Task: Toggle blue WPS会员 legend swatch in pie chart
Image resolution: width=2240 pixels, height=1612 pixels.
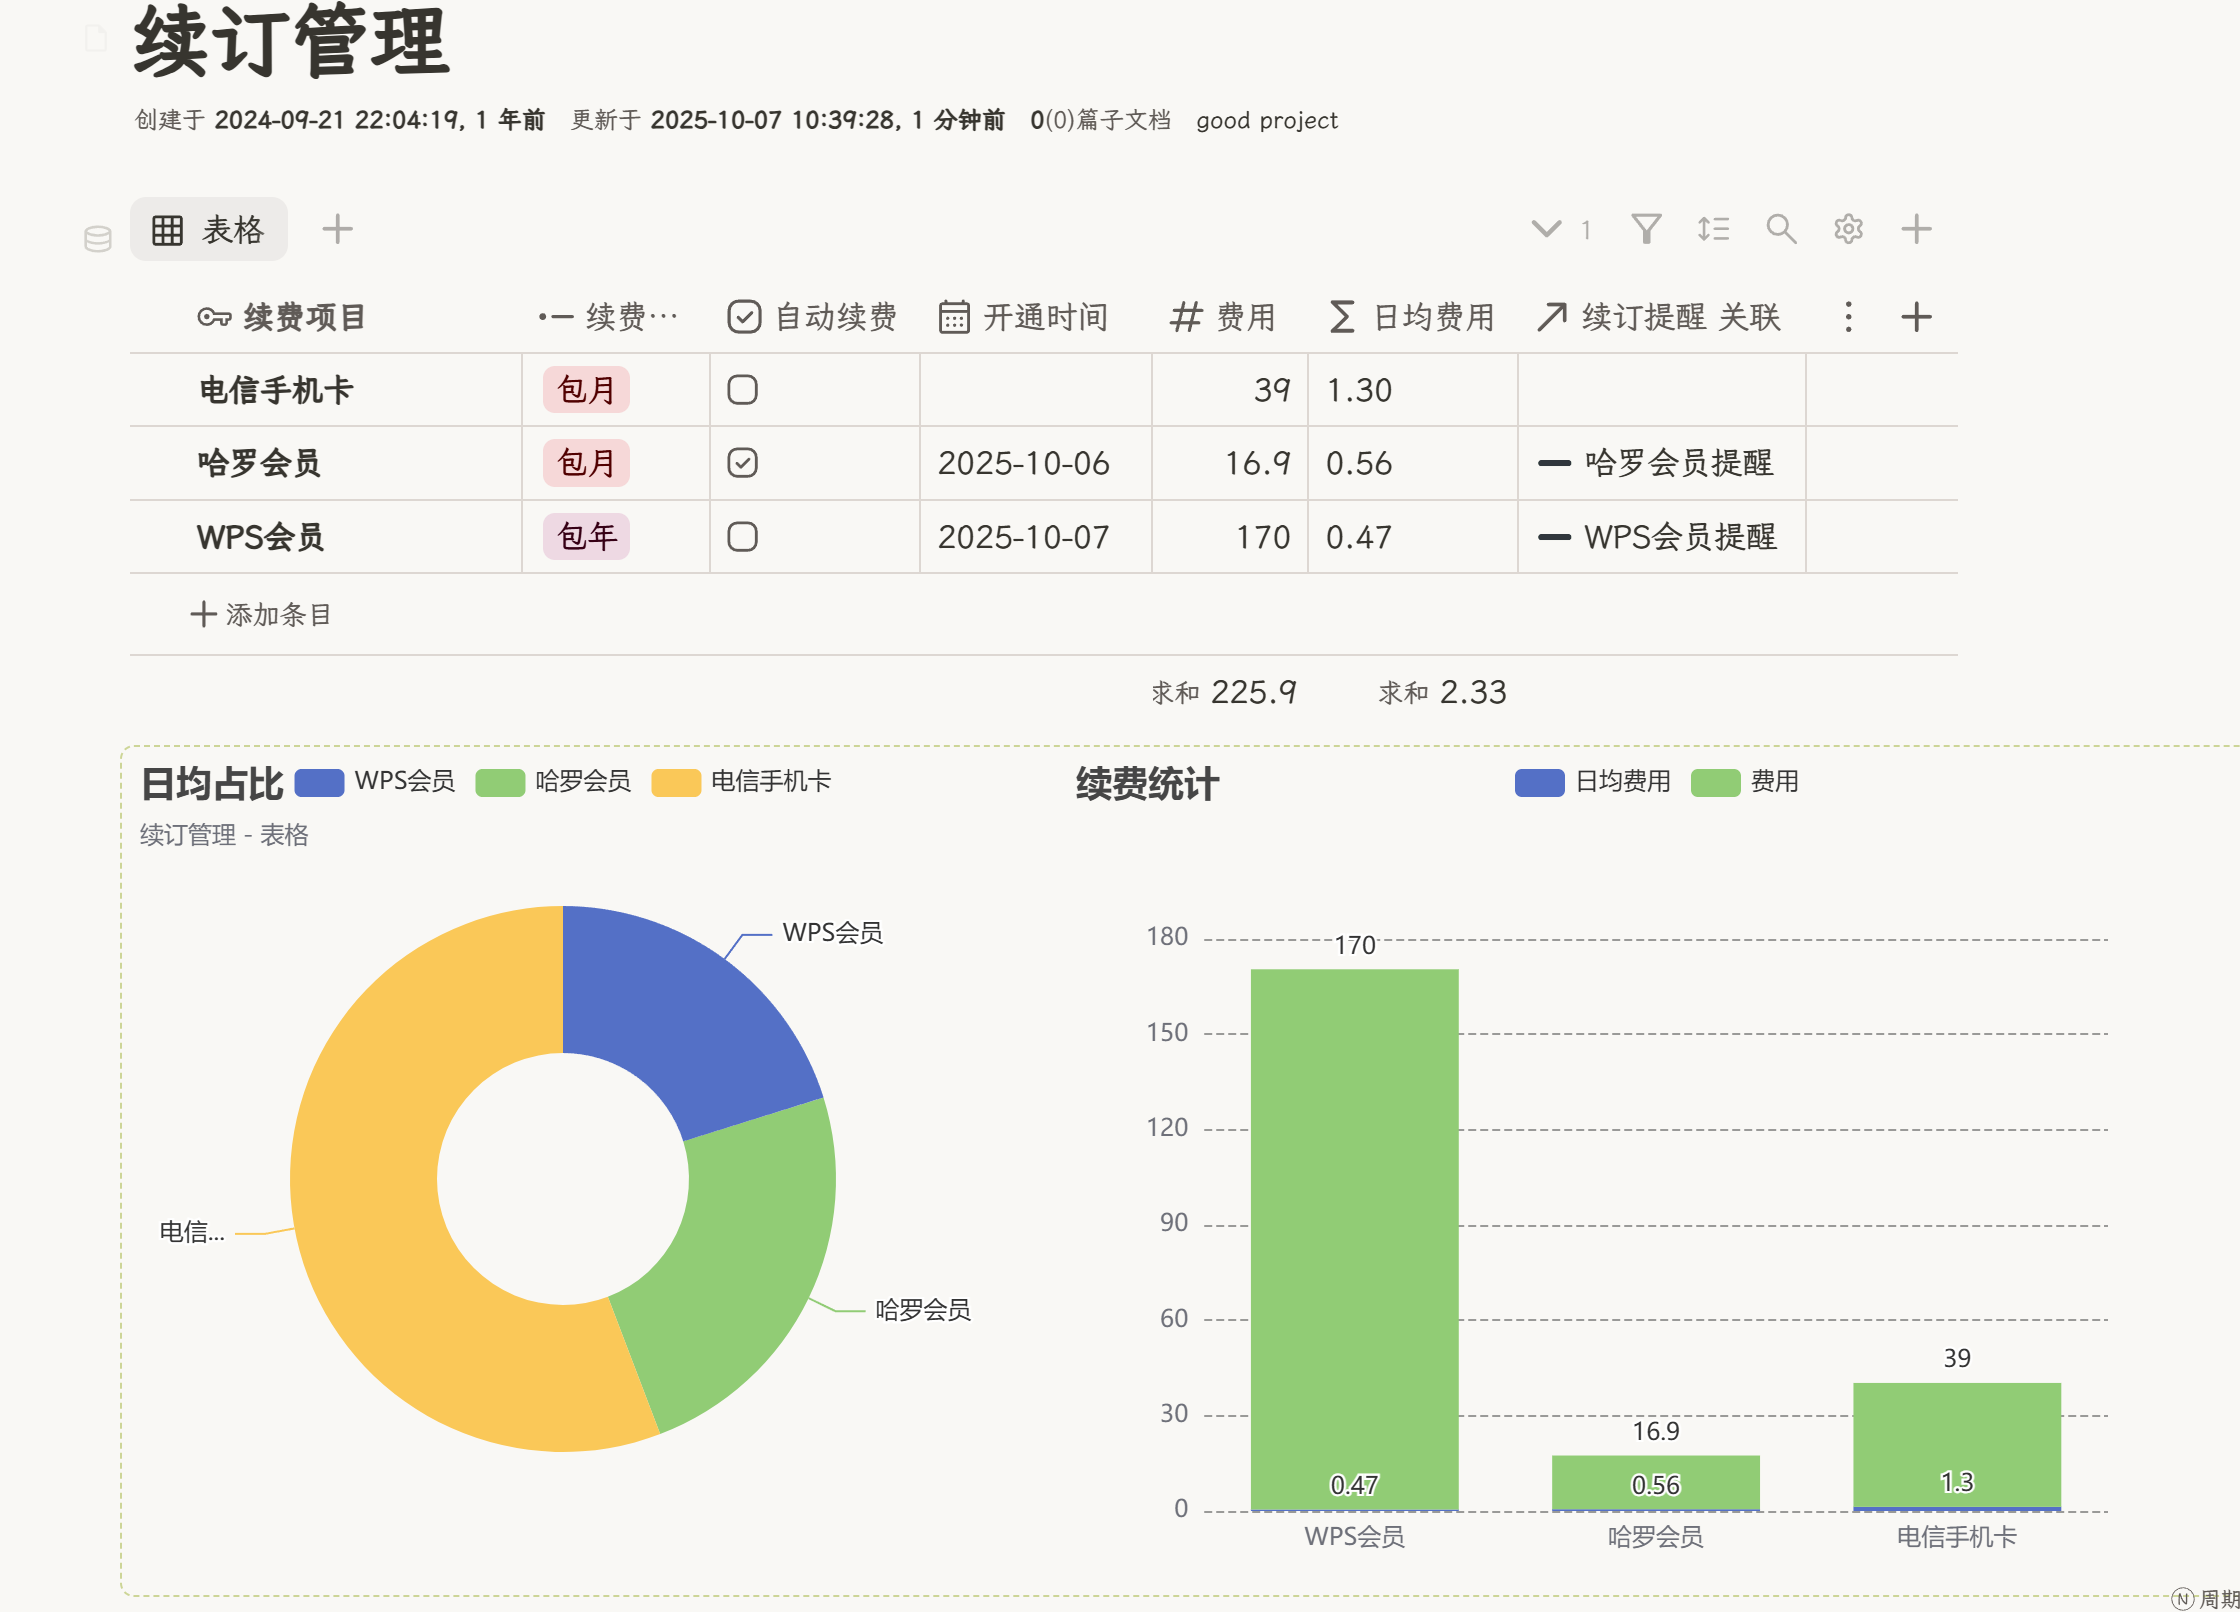Action: pyautogui.click(x=319, y=782)
